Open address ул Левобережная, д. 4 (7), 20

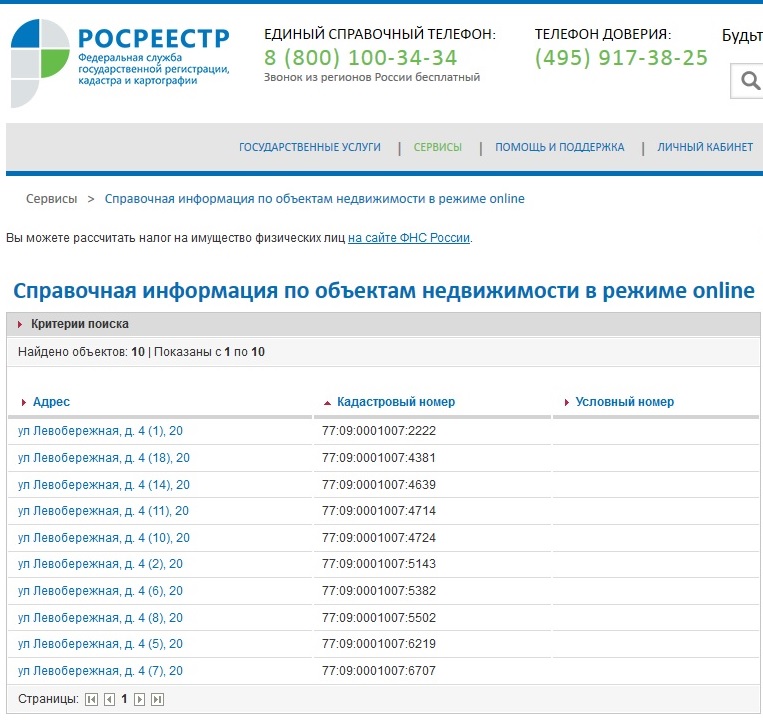100,671
